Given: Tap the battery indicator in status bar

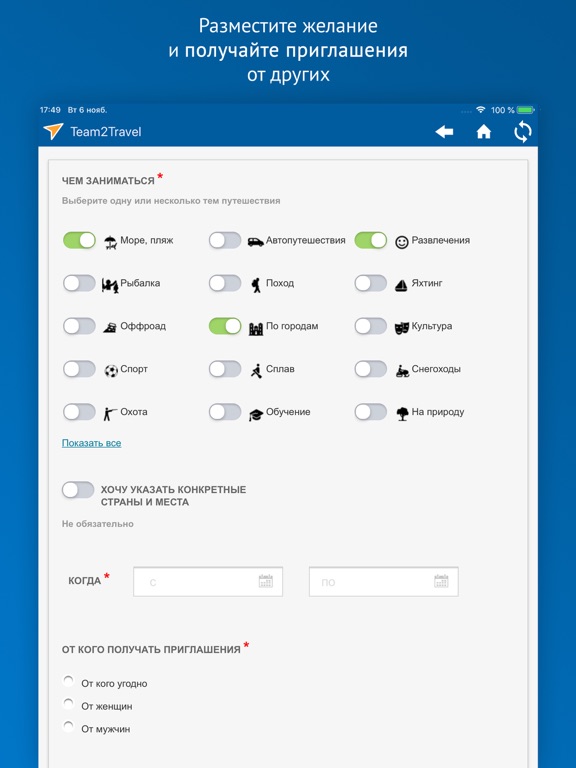Looking at the screenshot, I should coord(526,110).
